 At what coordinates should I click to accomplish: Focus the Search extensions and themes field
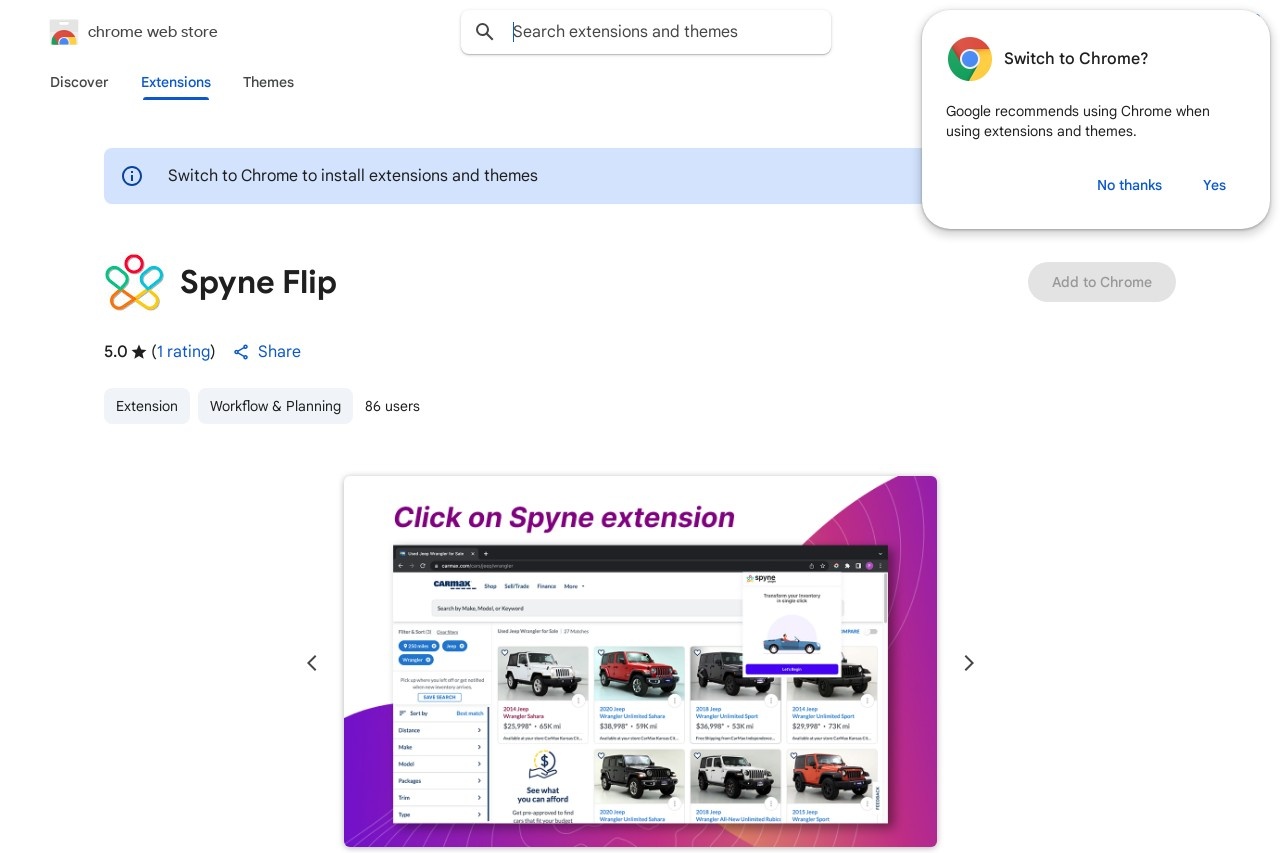(x=646, y=32)
